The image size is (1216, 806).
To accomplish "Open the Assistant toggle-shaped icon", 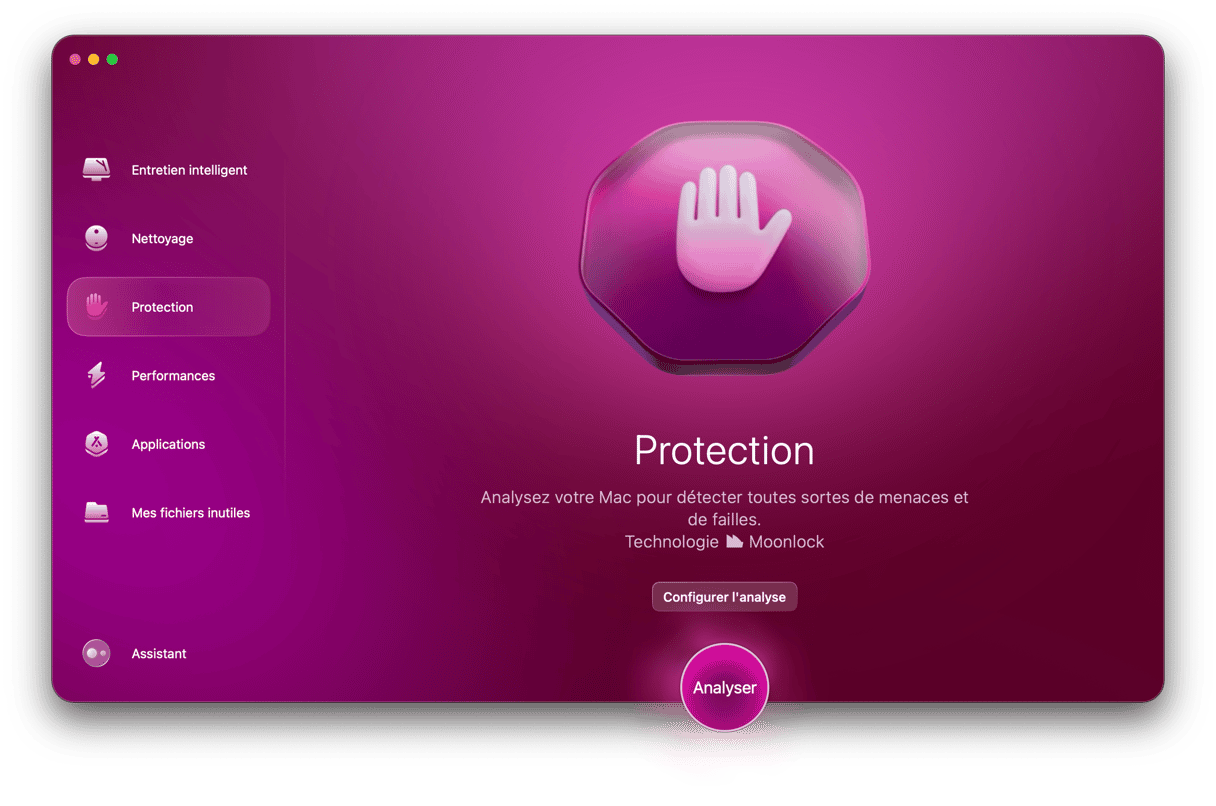I will pos(96,653).
